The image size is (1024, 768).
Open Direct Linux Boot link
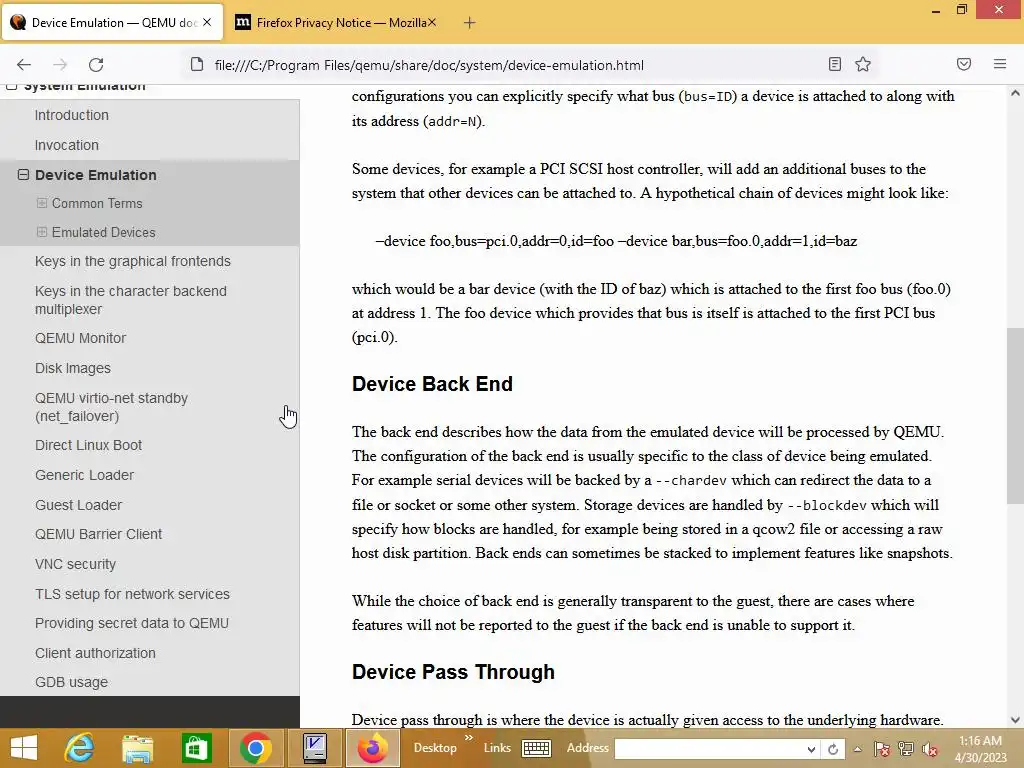88,445
